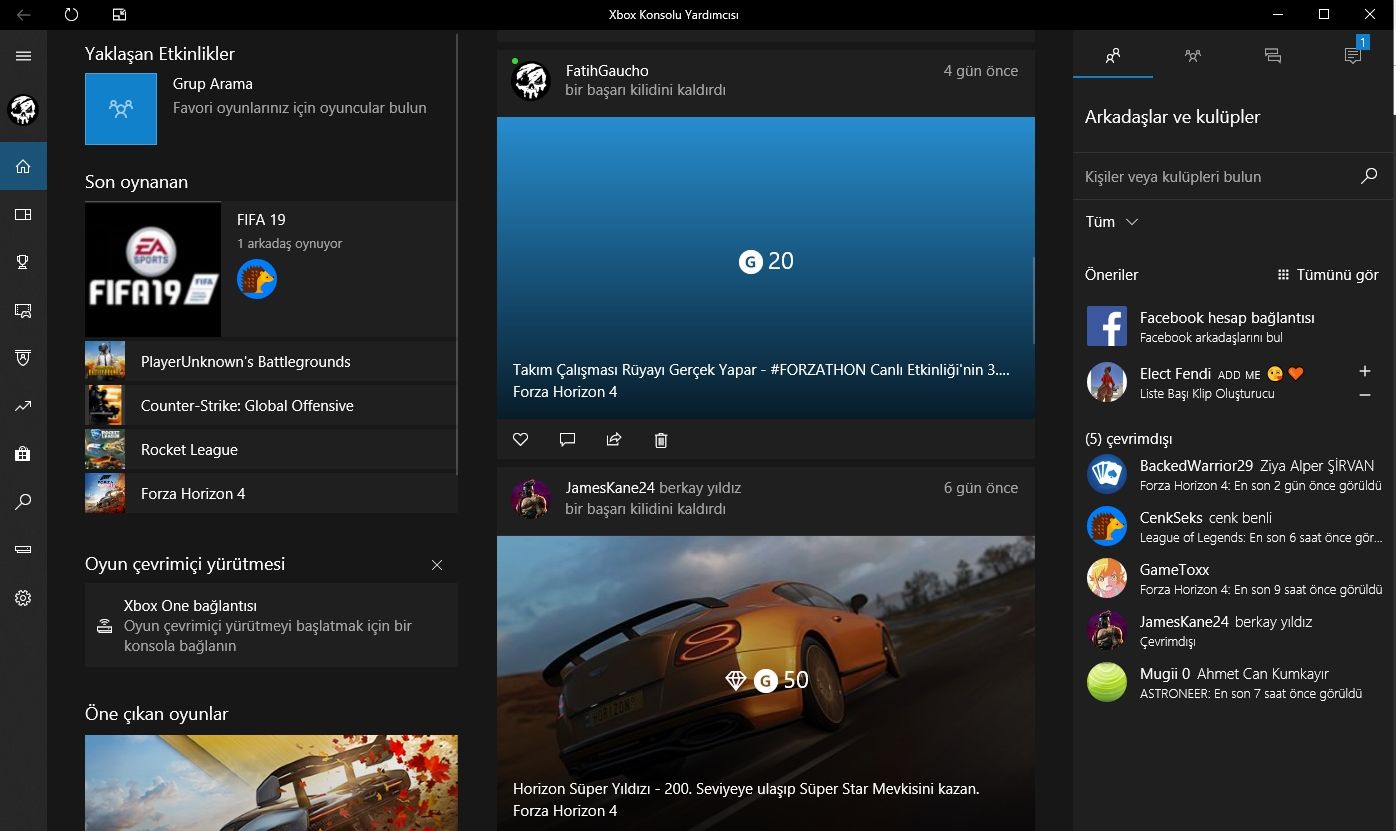Open your profile from the sidebar avatar
The image size is (1396, 831).
coord(23,110)
